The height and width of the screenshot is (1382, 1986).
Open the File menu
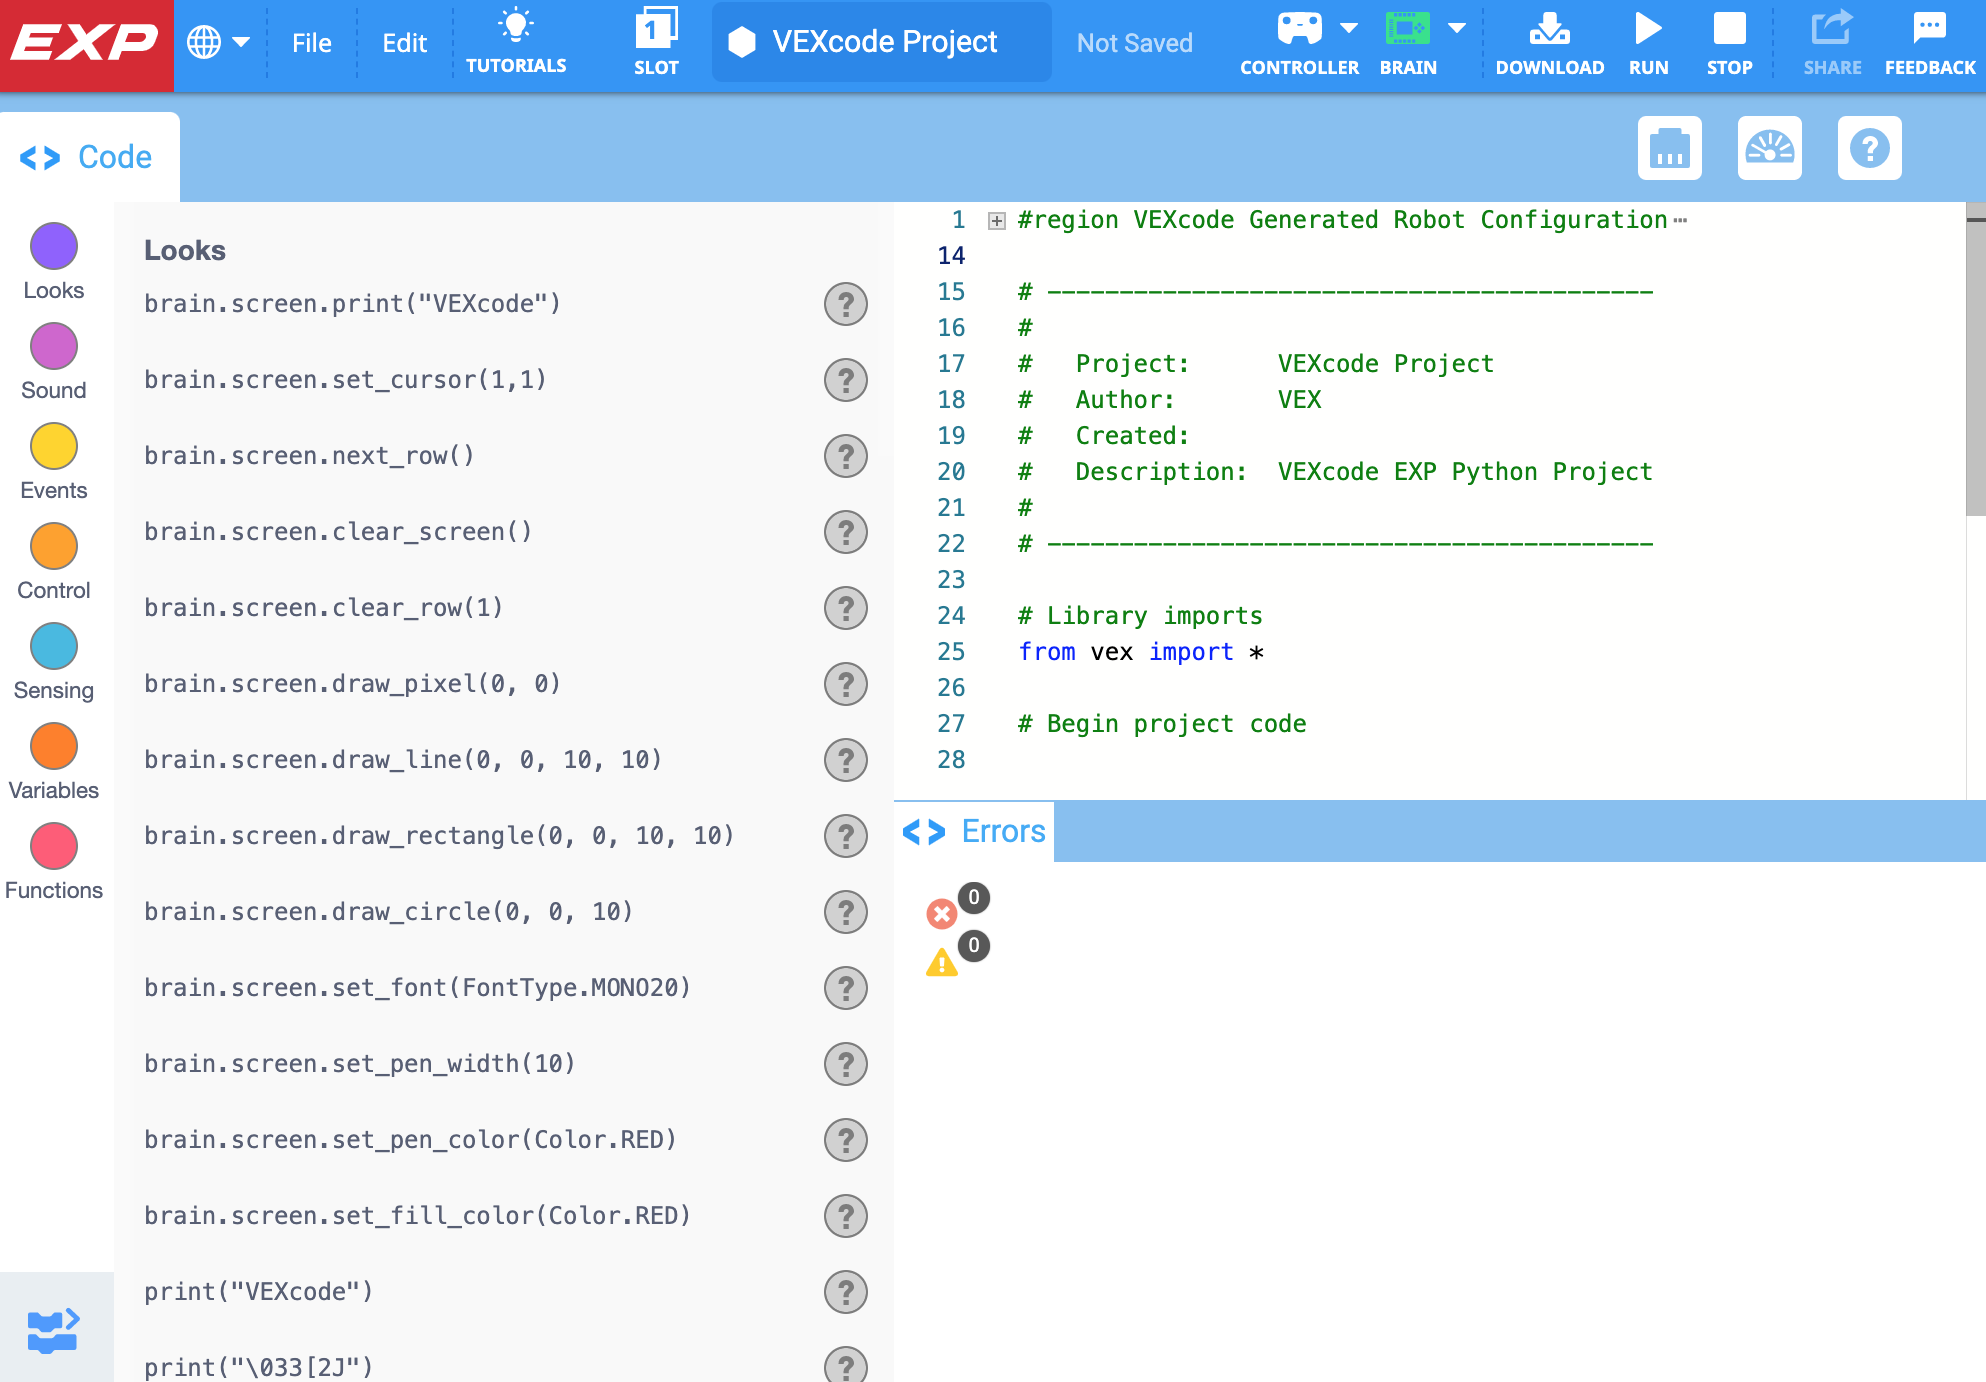point(311,42)
